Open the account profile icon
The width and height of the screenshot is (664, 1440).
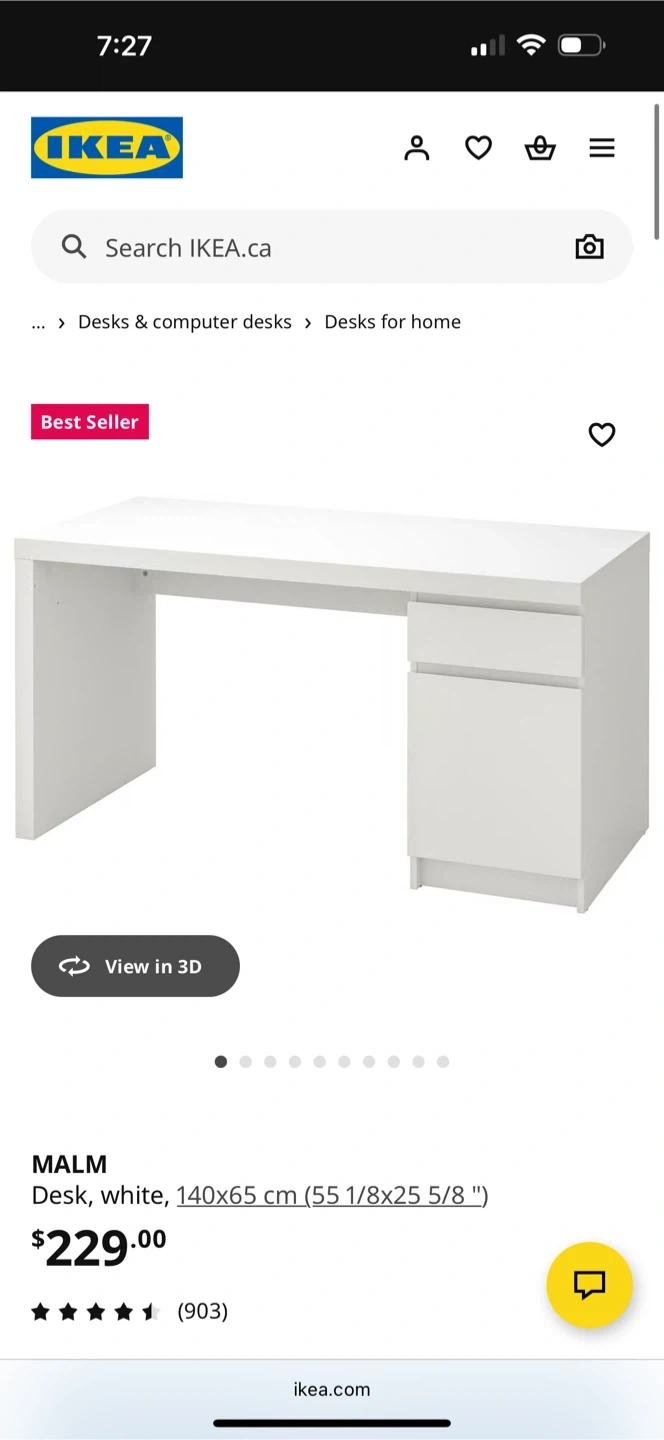[417, 148]
